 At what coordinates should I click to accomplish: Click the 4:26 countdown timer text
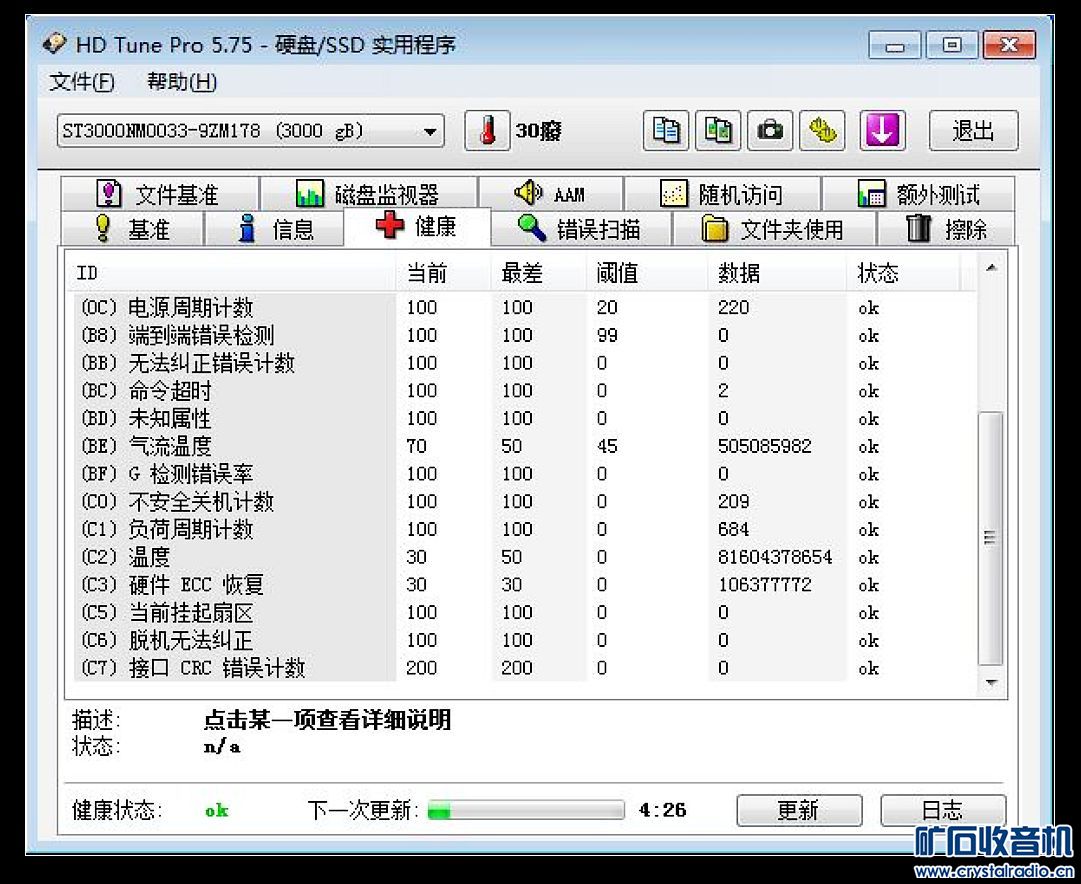coord(663,810)
